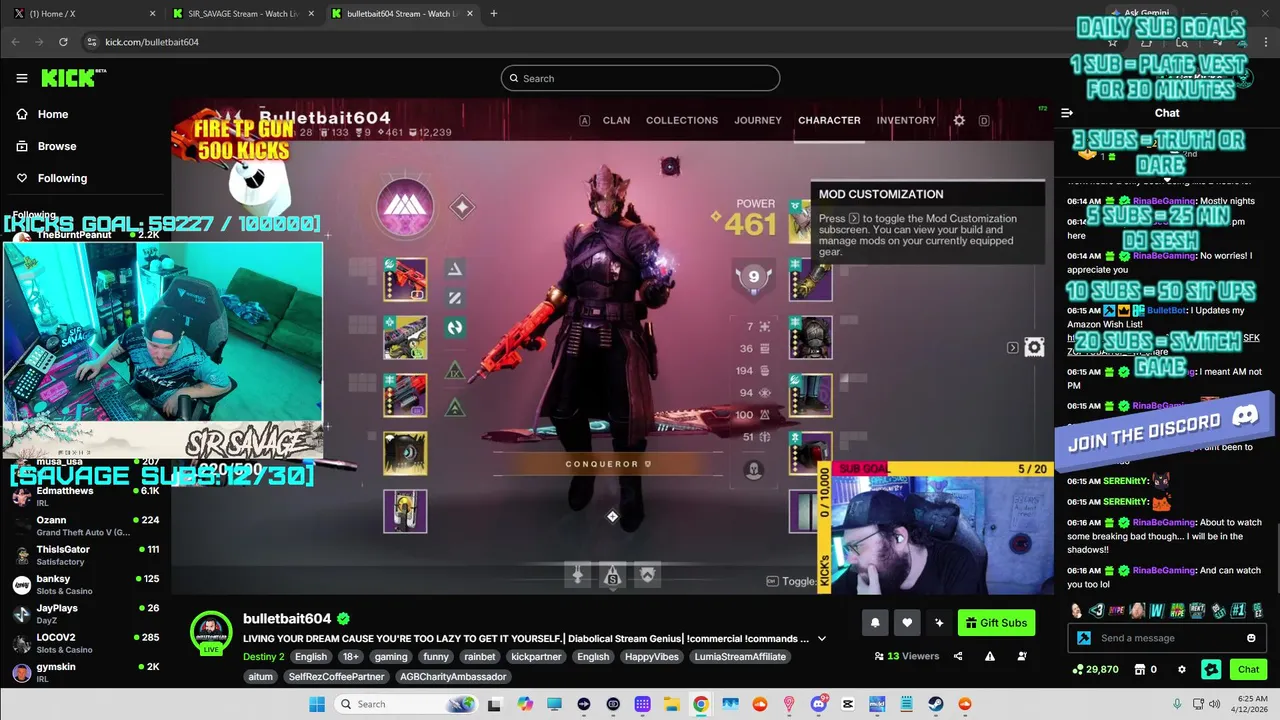Screen dimensions: 1280x720
Task: Open chat settings gear icon
Action: tap(1181, 669)
